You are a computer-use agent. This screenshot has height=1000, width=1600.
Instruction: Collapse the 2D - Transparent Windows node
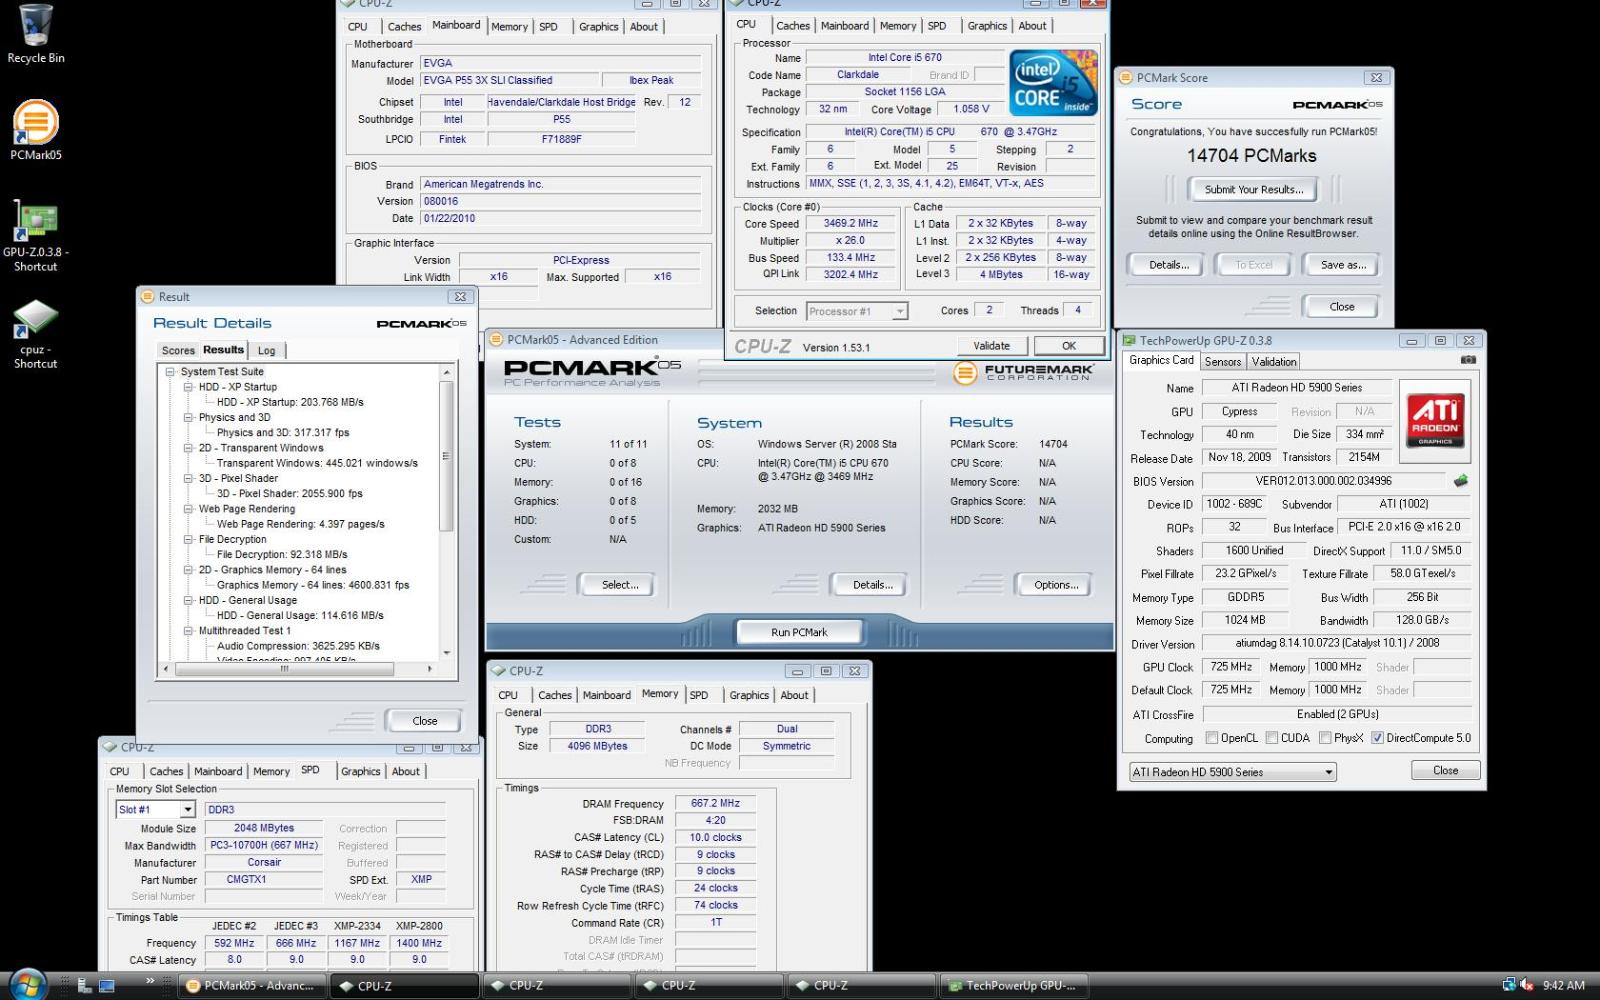click(188, 448)
